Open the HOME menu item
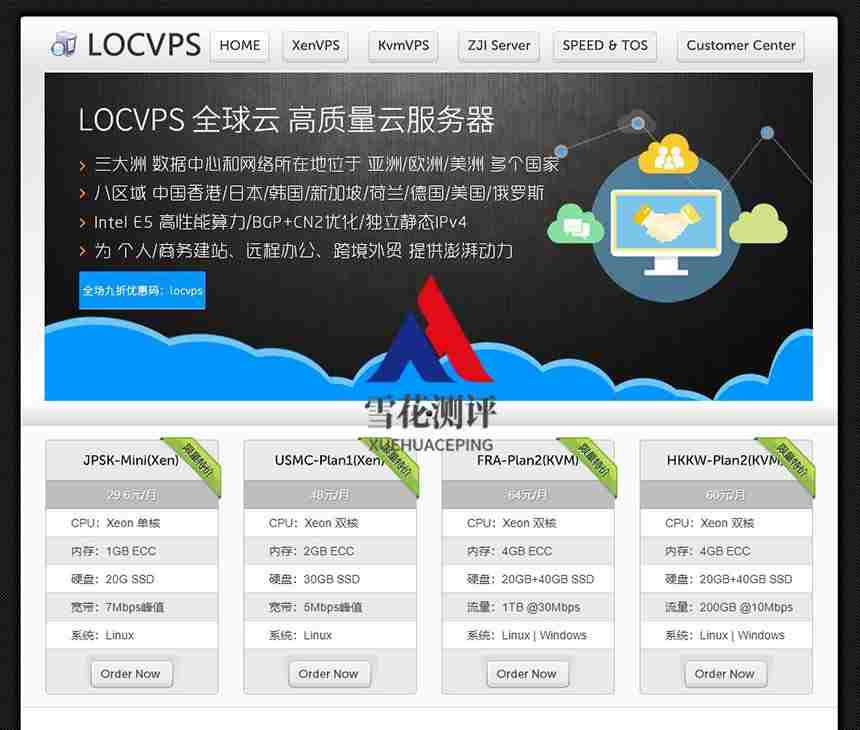Viewport: 860px width, 730px height. pyautogui.click(x=240, y=46)
